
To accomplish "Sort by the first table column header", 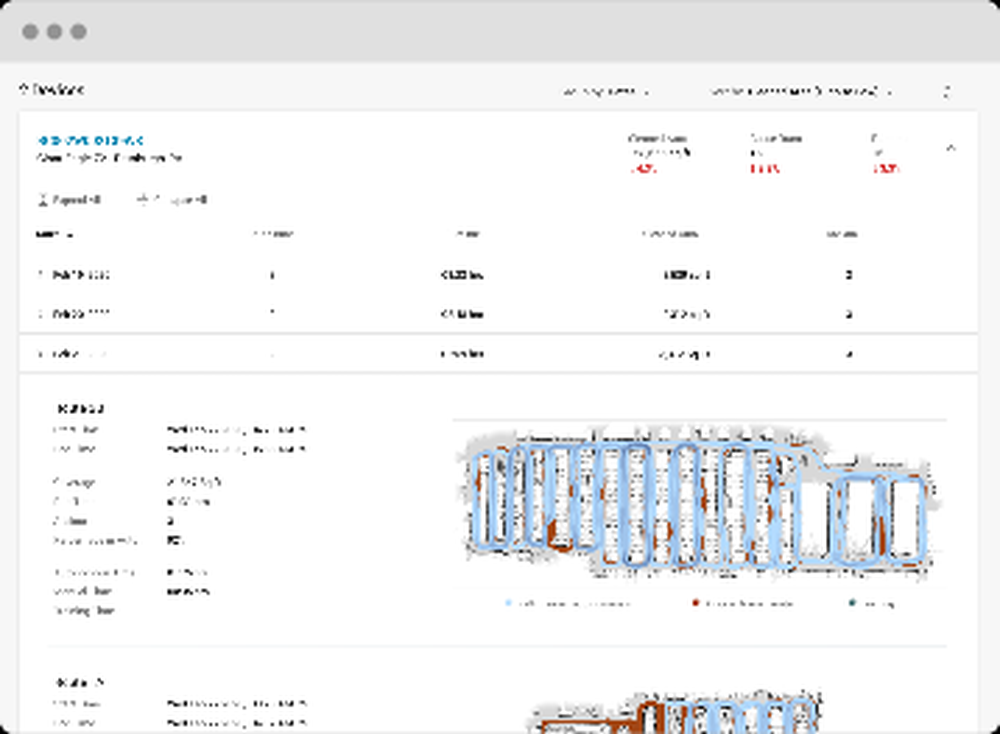I will click(x=54, y=234).
